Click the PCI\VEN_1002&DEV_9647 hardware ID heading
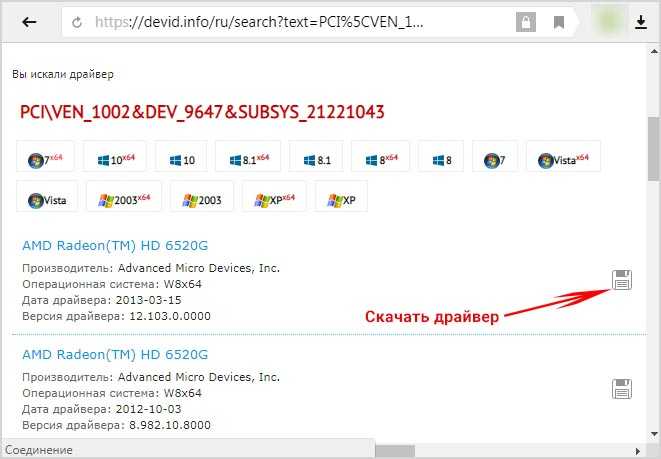The width and height of the screenshot is (661, 459). coord(202,112)
